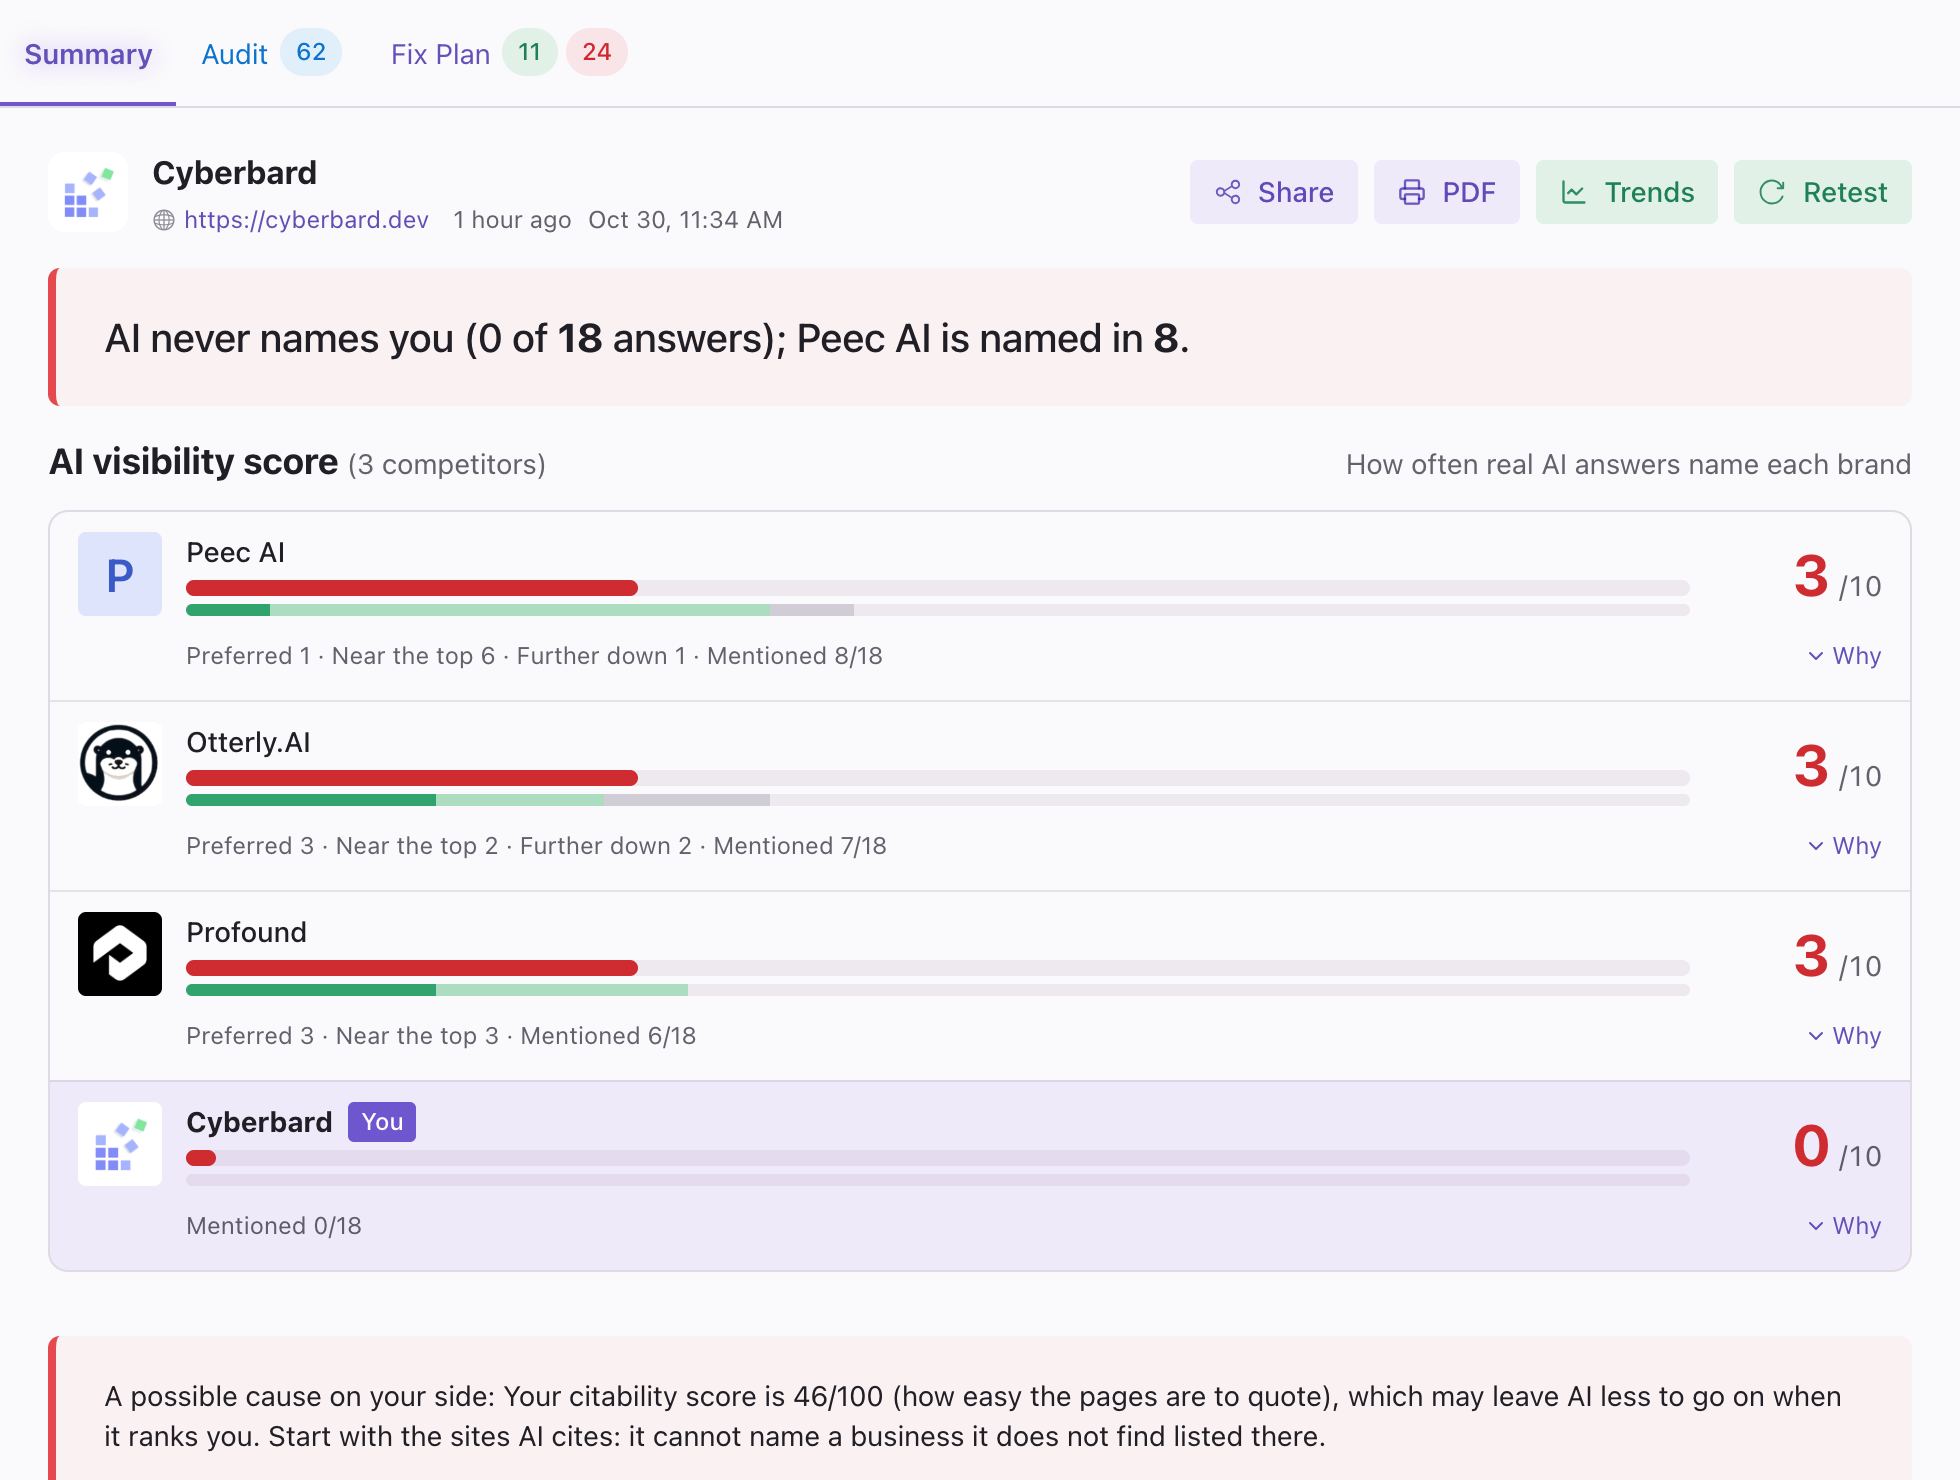Click the green 11 Fix Plan badge

click(x=530, y=52)
